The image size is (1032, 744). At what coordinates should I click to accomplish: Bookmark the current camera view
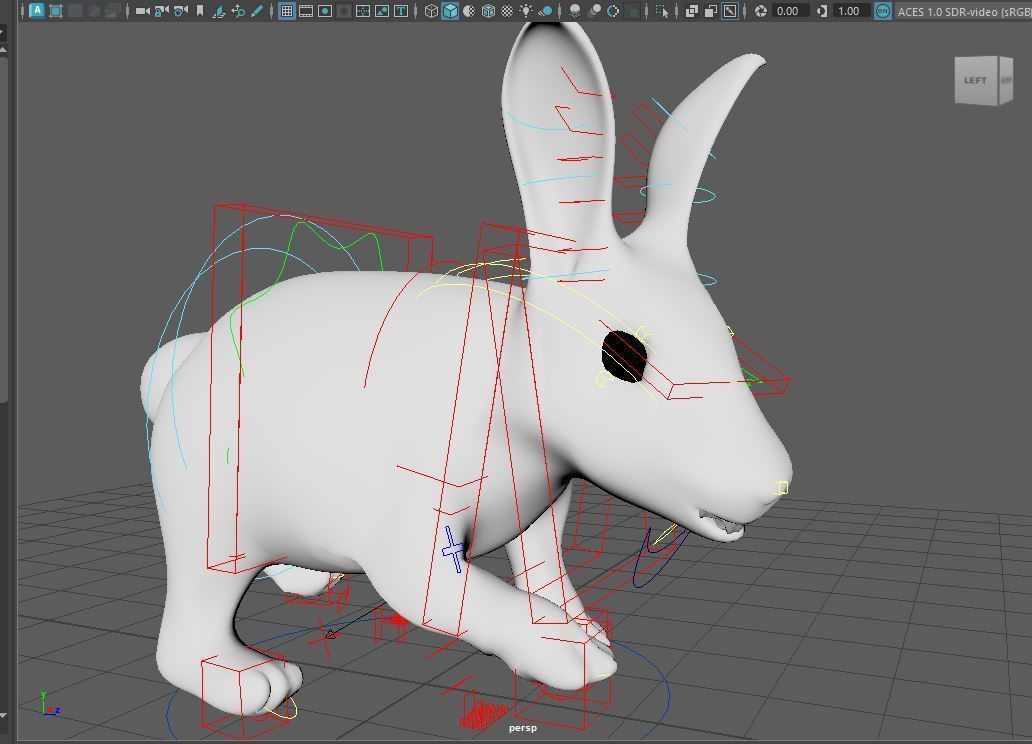pyautogui.click(x=199, y=12)
